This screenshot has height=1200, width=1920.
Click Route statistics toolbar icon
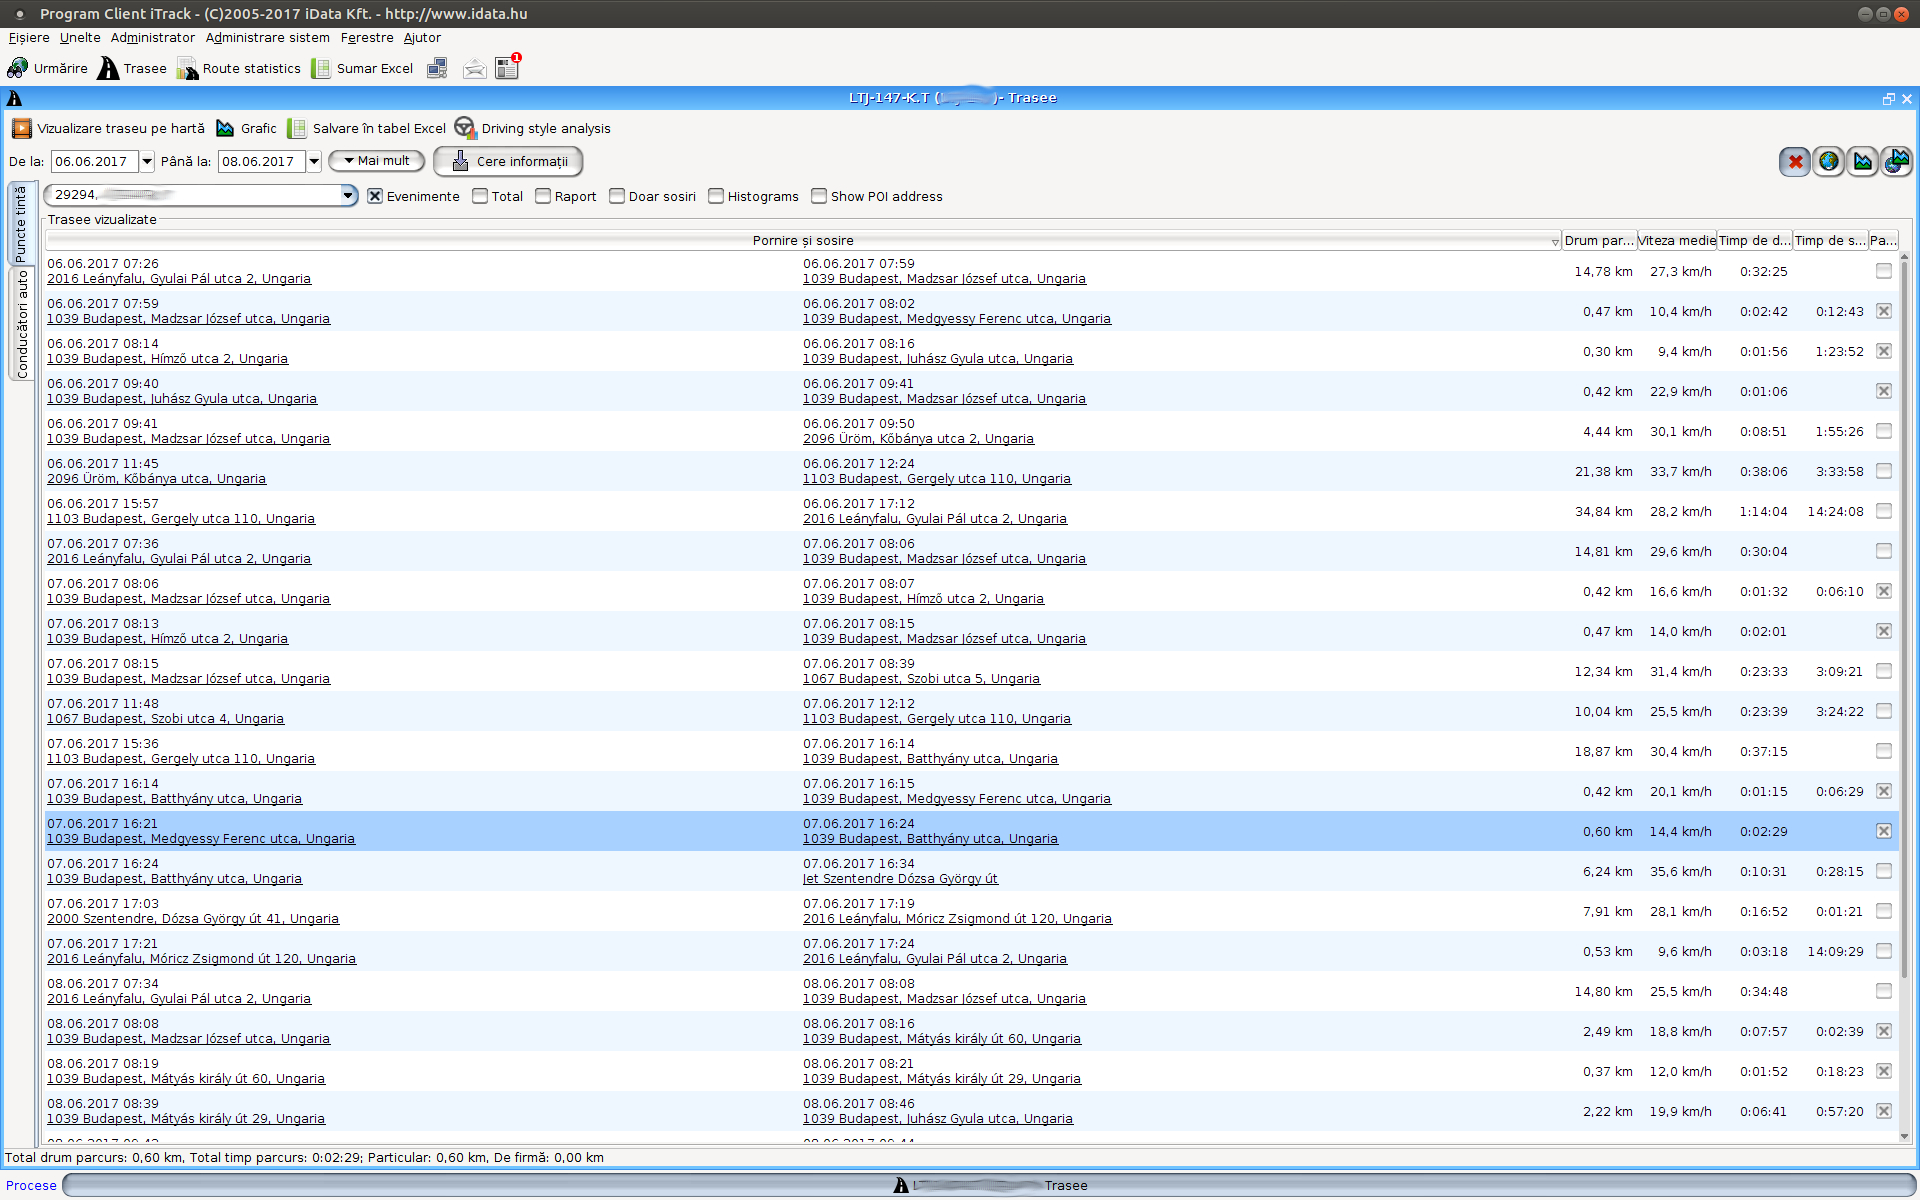point(187,68)
